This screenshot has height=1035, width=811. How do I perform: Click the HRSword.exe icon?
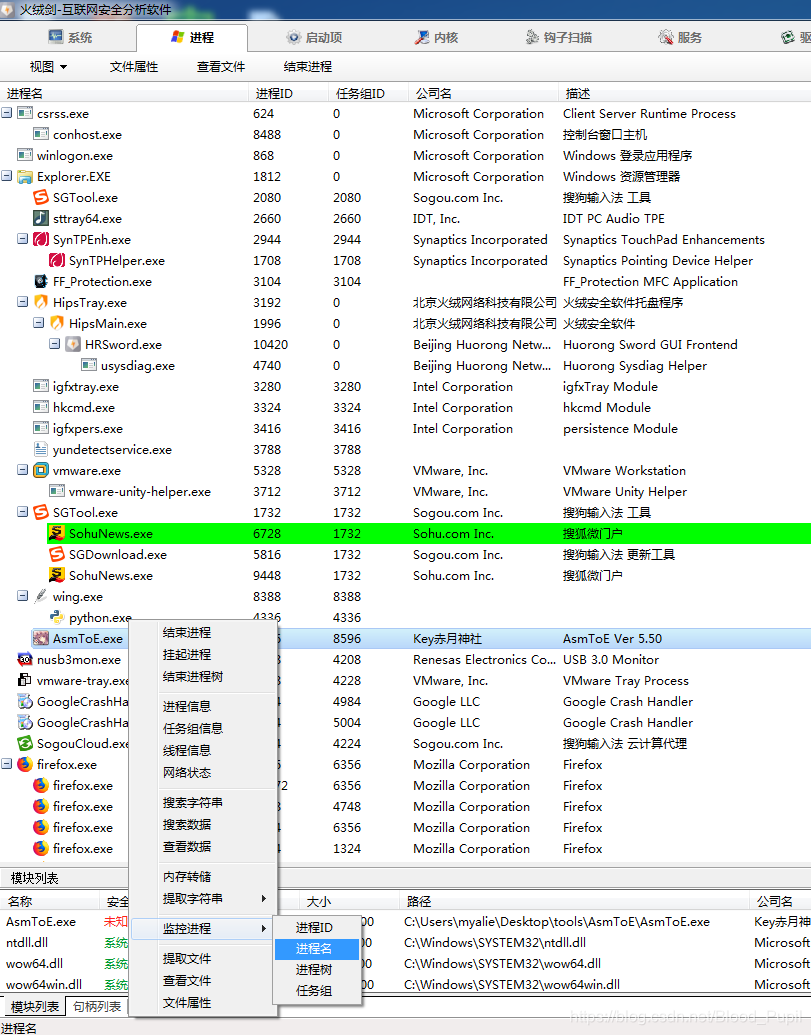tap(73, 345)
